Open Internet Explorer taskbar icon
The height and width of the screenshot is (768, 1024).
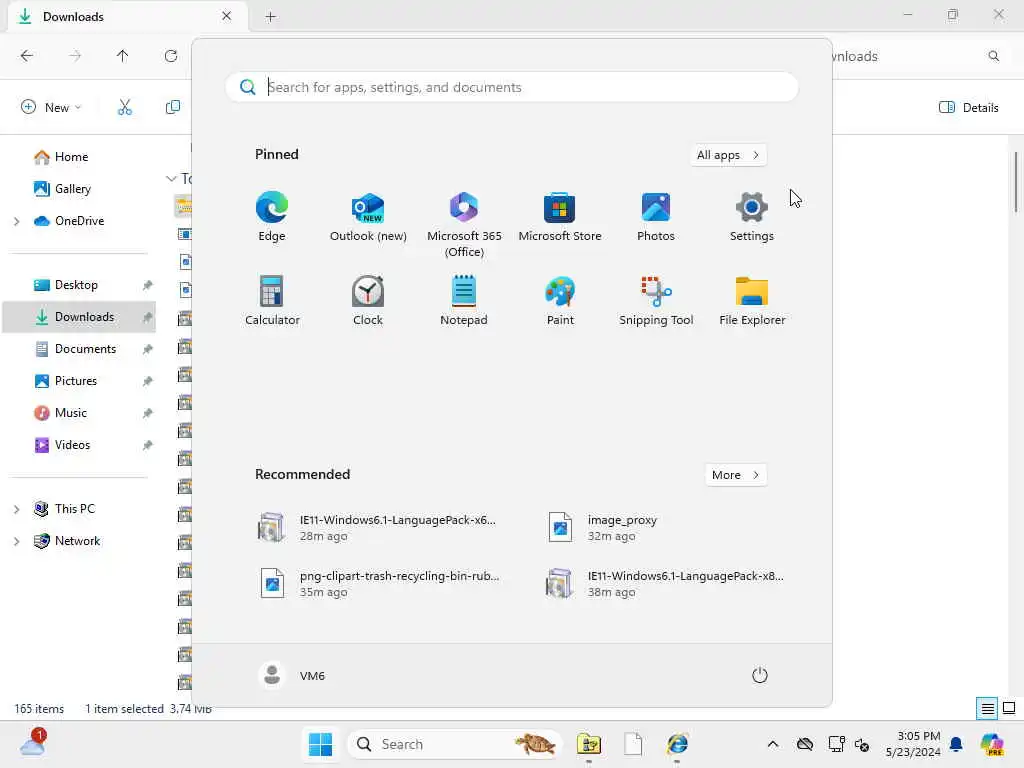click(x=677, y=744)
